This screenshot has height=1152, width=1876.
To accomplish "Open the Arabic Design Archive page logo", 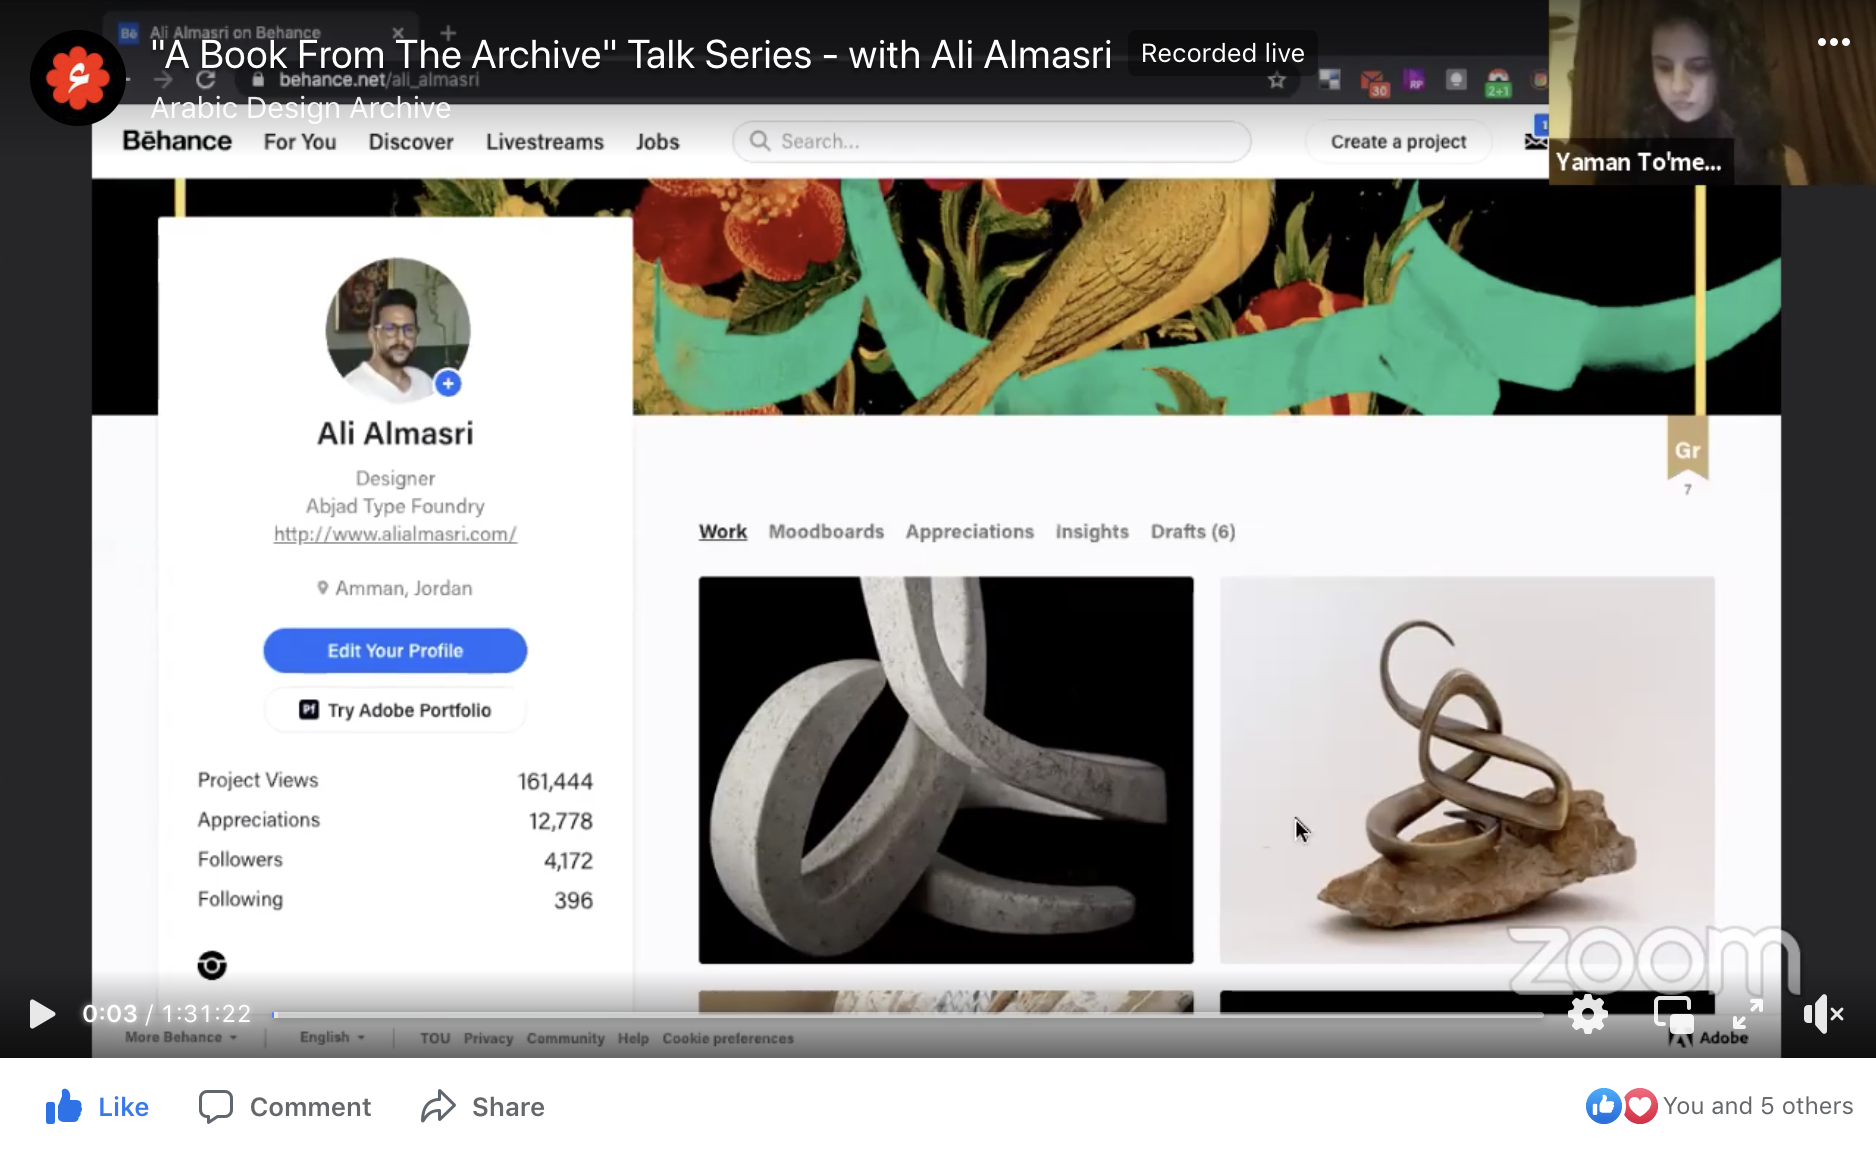I will pos(77,78).
